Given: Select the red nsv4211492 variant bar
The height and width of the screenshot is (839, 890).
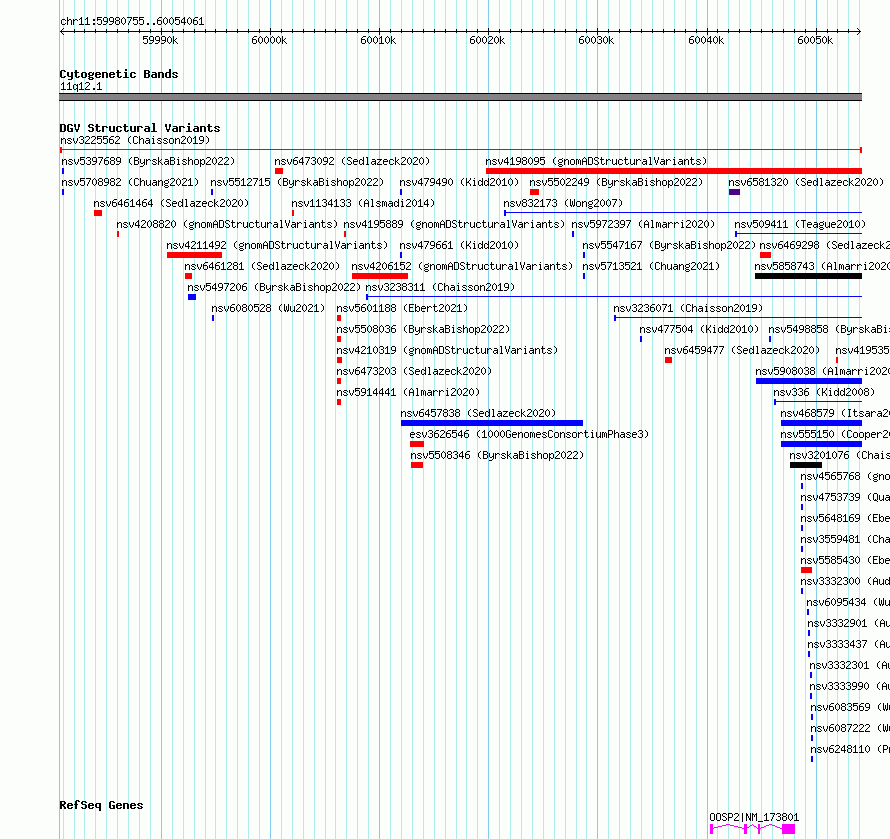Looking at the screenshot, I should point(194,255).
